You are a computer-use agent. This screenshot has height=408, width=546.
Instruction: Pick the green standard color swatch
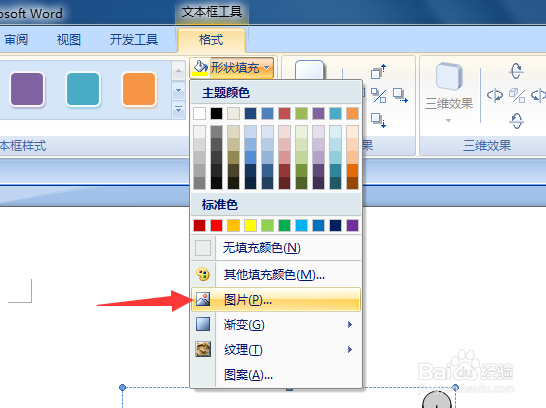[284, 225]
